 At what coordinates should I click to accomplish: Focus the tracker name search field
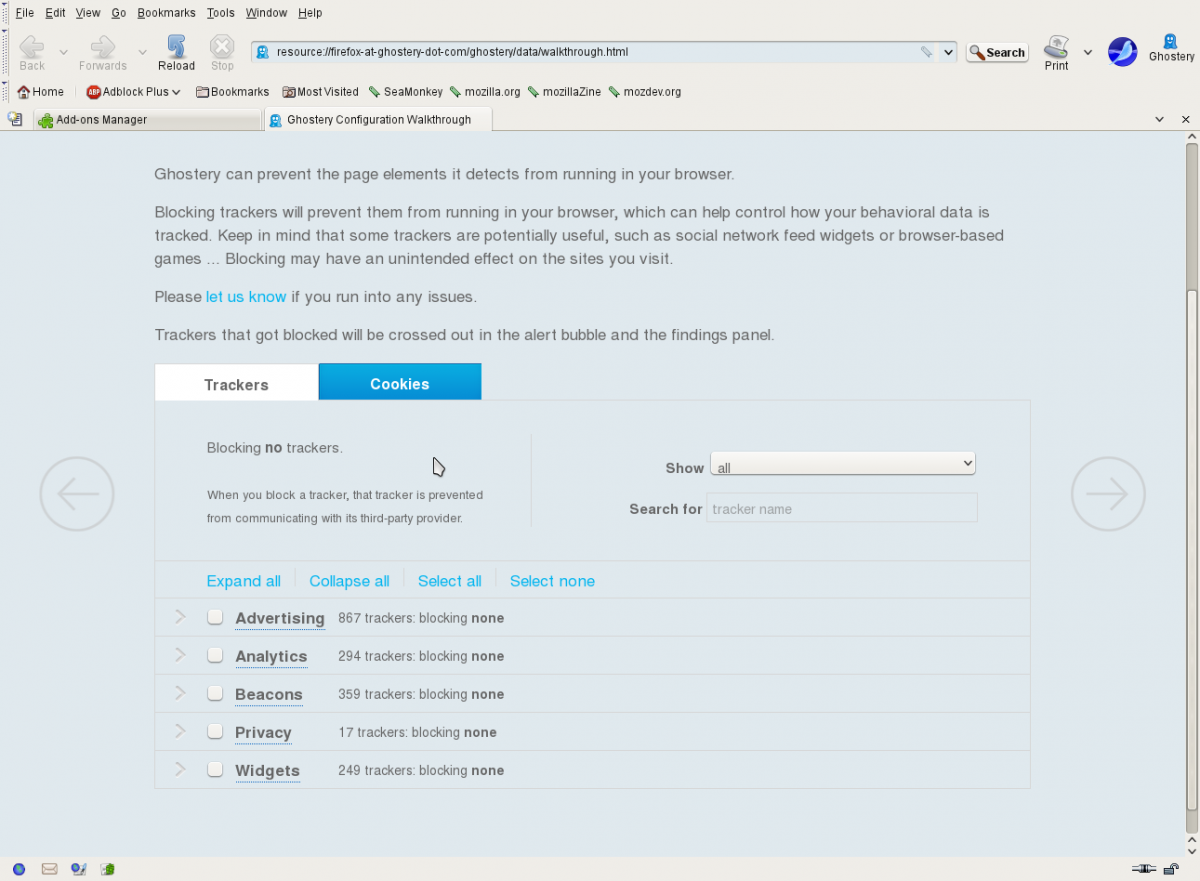point(842,508)
